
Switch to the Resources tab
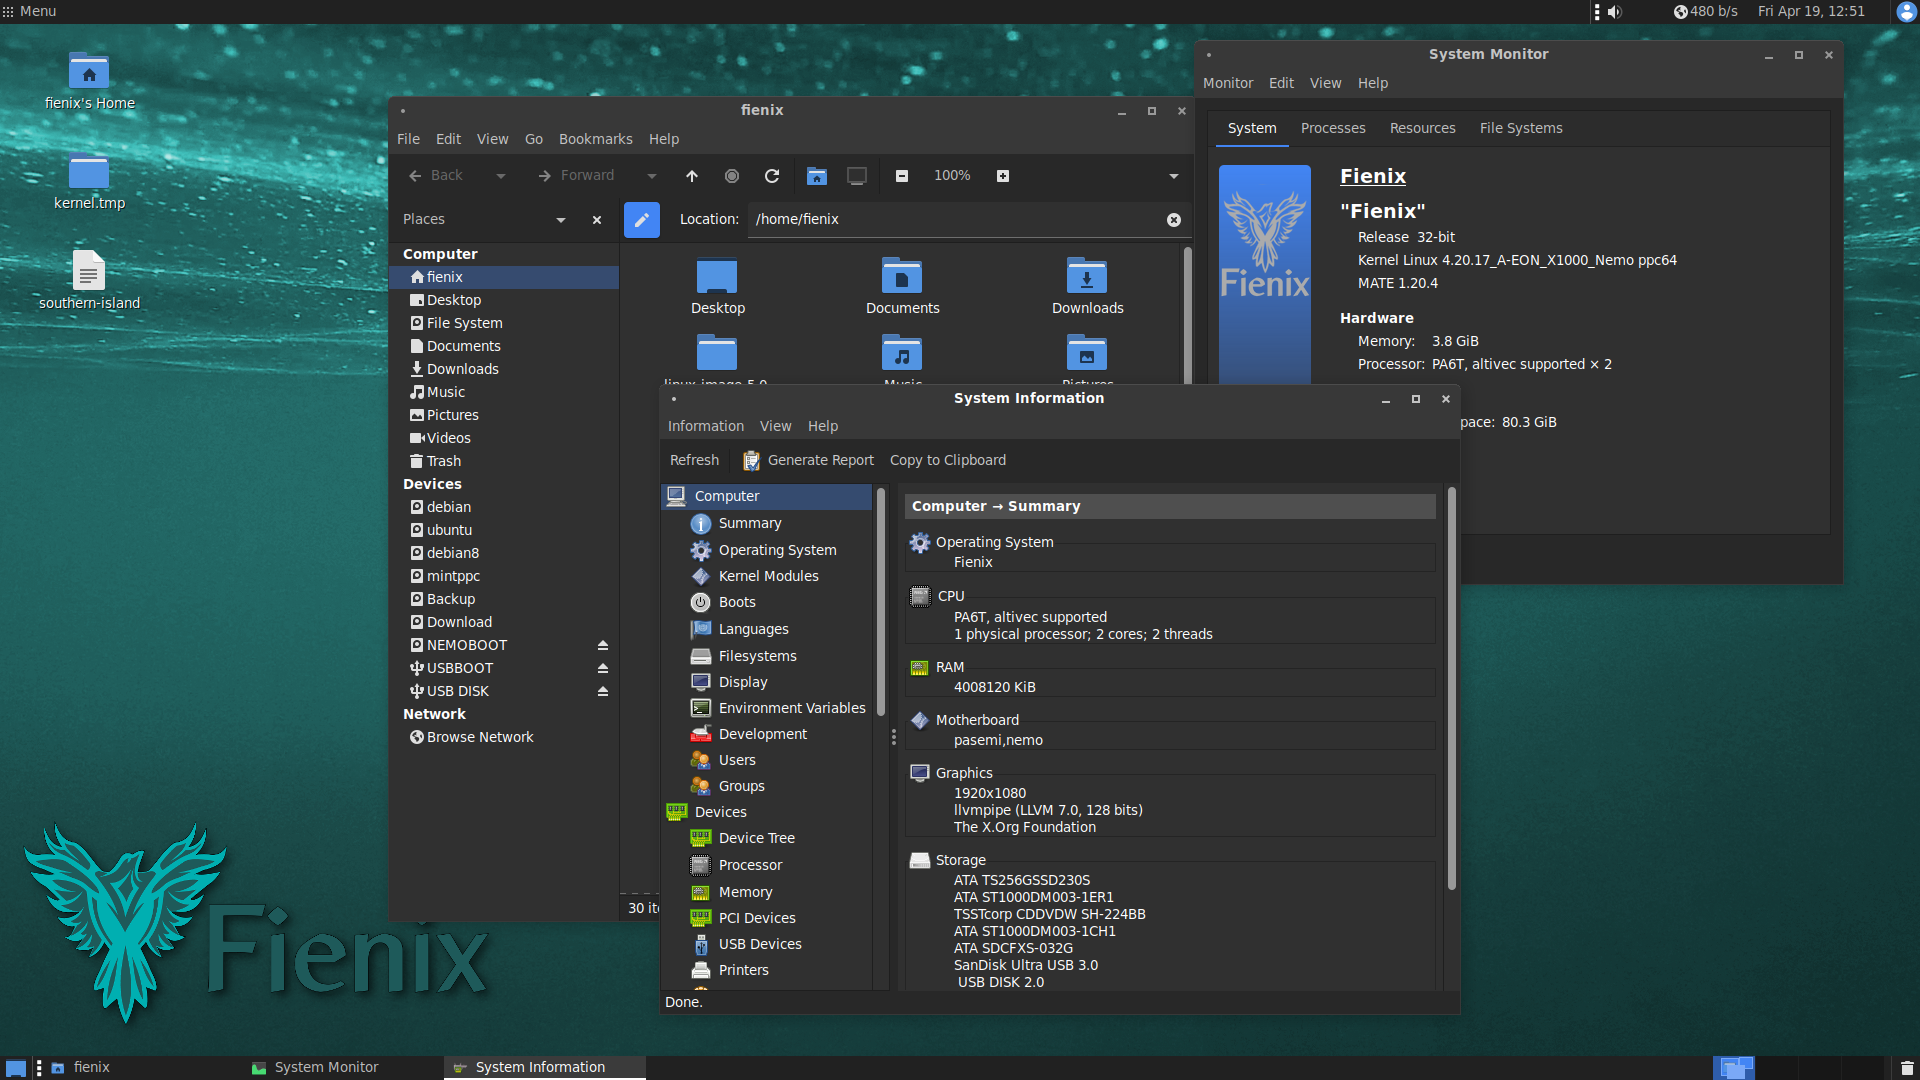[1422, 128]
